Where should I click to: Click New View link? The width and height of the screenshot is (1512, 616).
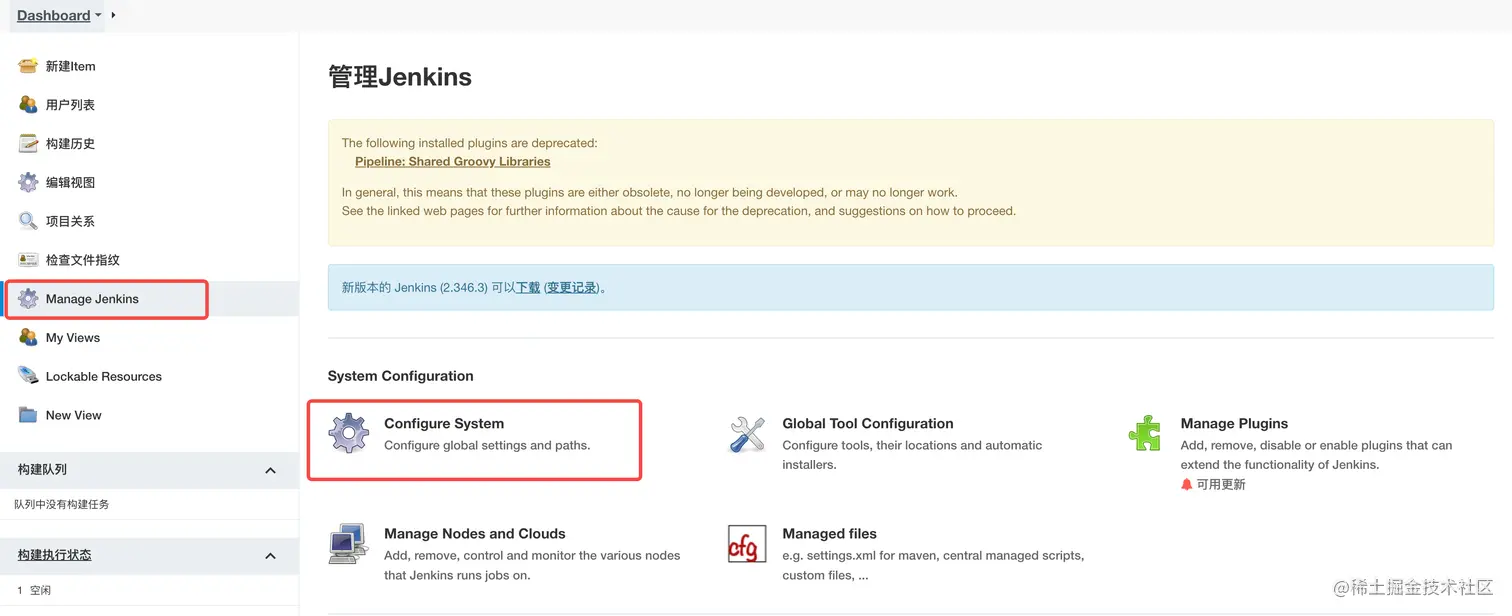tap(74, 415)
